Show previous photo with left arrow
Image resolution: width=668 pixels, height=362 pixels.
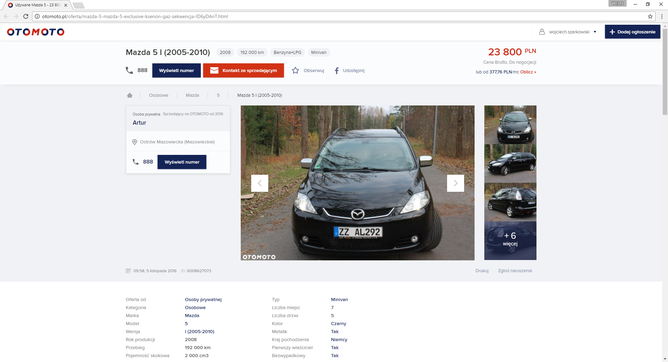click(x=259, y=183)
